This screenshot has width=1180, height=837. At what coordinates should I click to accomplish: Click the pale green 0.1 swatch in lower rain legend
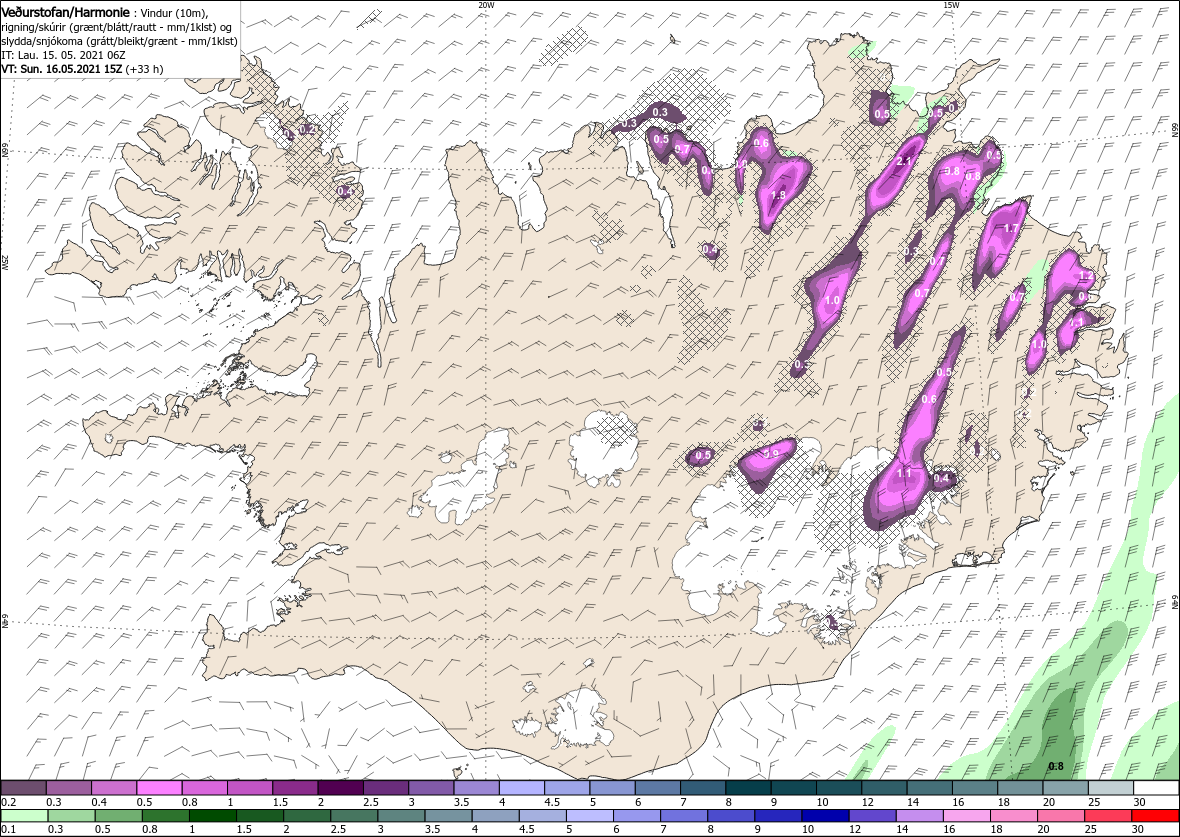coord(25,816)
